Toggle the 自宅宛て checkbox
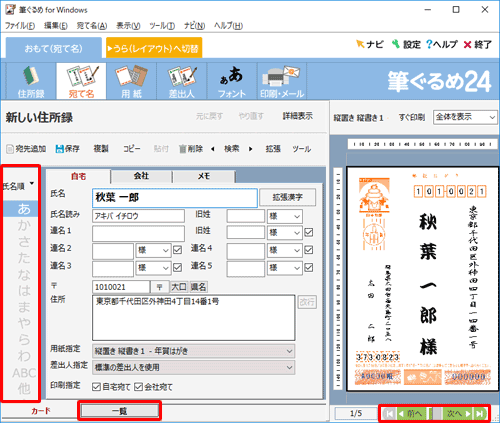Viewport: 500px width, 423px height. (96, 387)
